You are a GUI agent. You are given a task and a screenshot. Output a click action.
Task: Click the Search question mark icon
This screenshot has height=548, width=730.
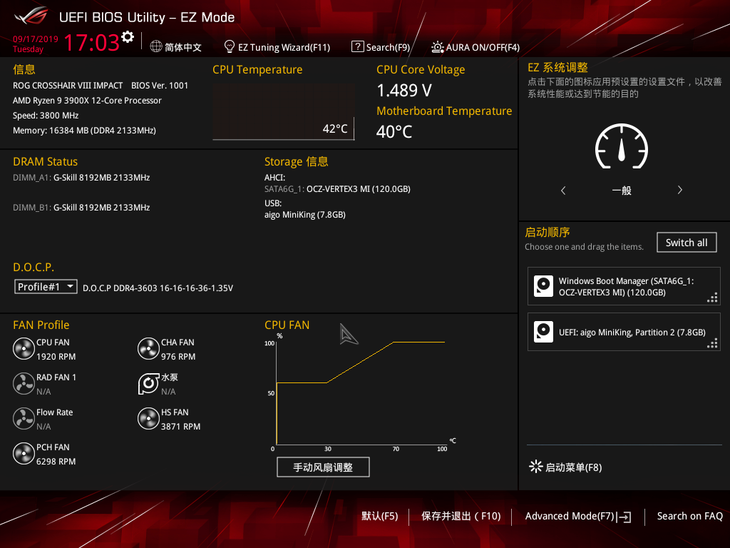coord(357,47)
